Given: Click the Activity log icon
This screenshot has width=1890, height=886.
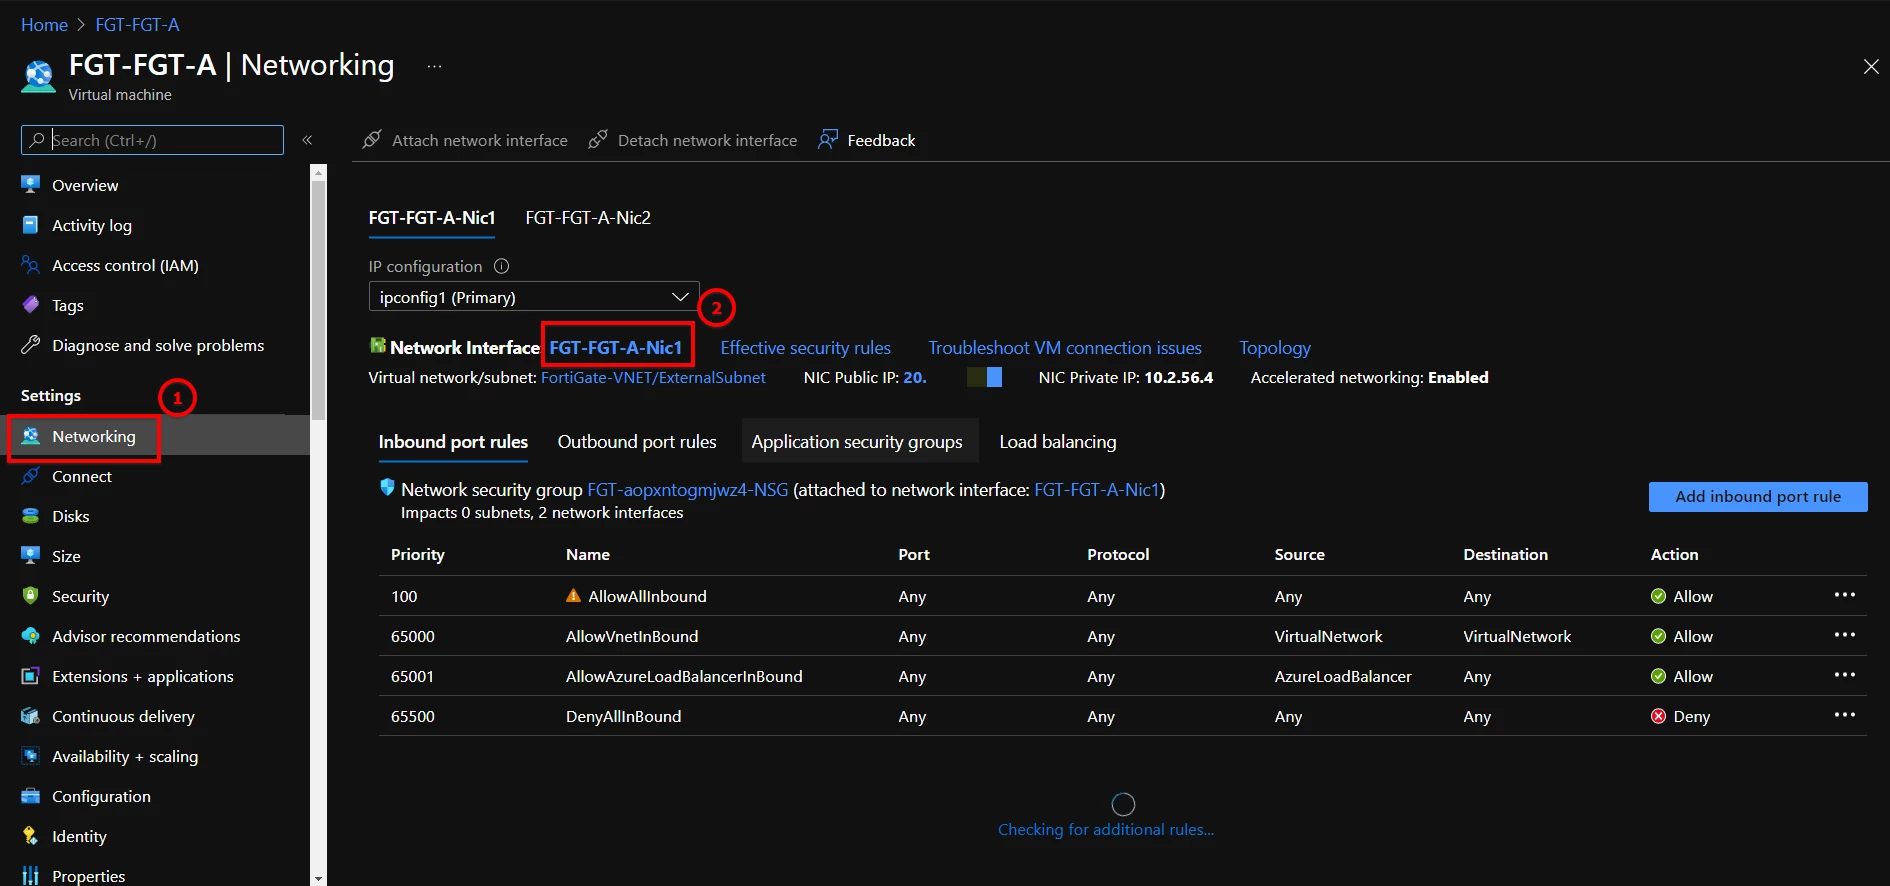Looking at the screenshot, I should click(x=31, y=225).
